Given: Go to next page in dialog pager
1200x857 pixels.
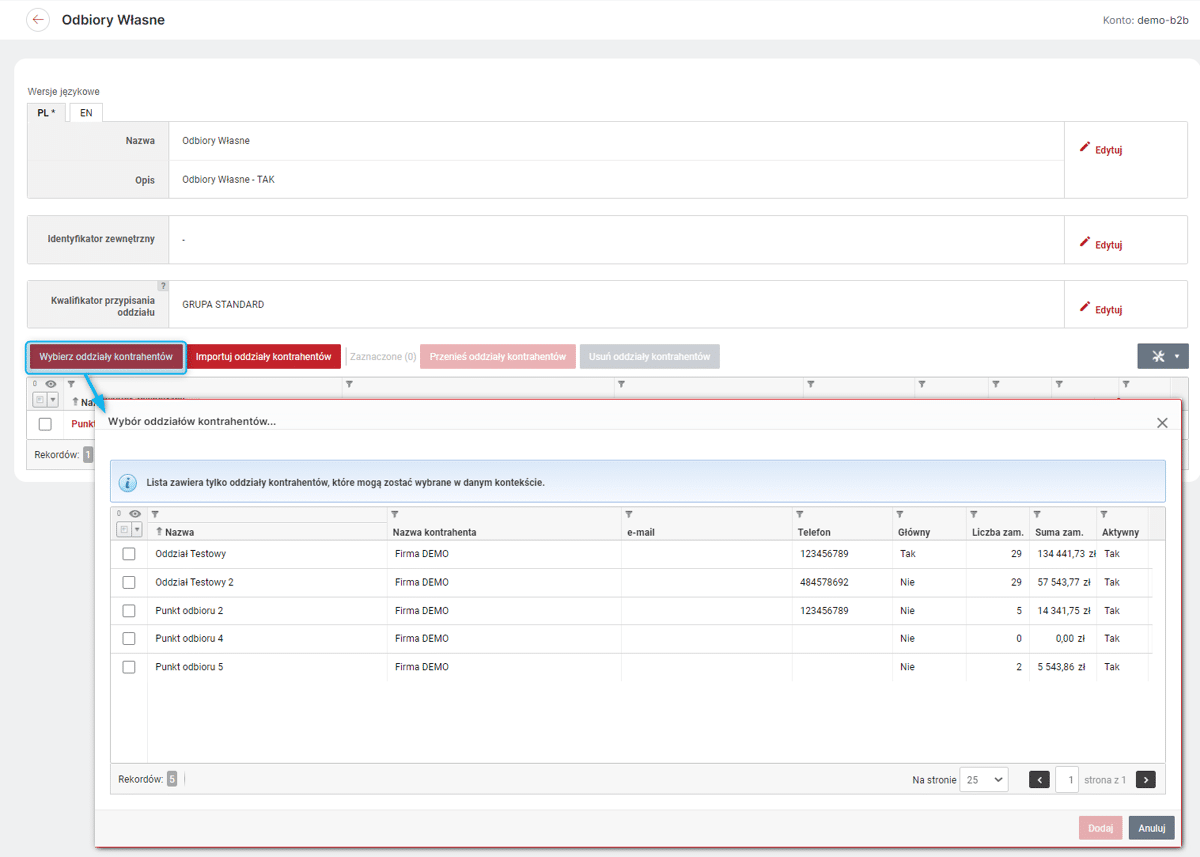Looking at the screenshot, I should pyautogui.click(x=1146, y=780).
